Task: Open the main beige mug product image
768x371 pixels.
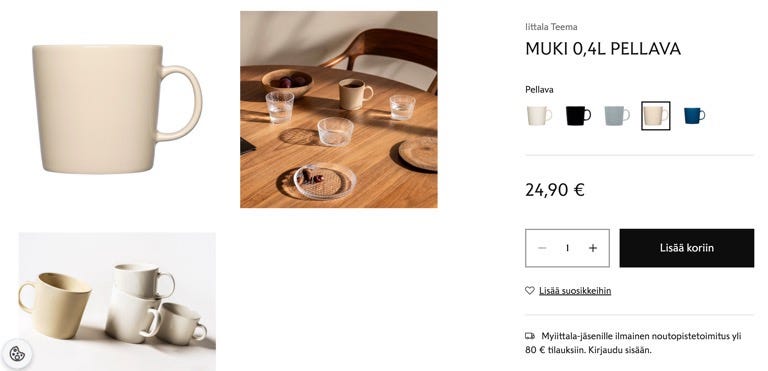Action: click(117, 109)
